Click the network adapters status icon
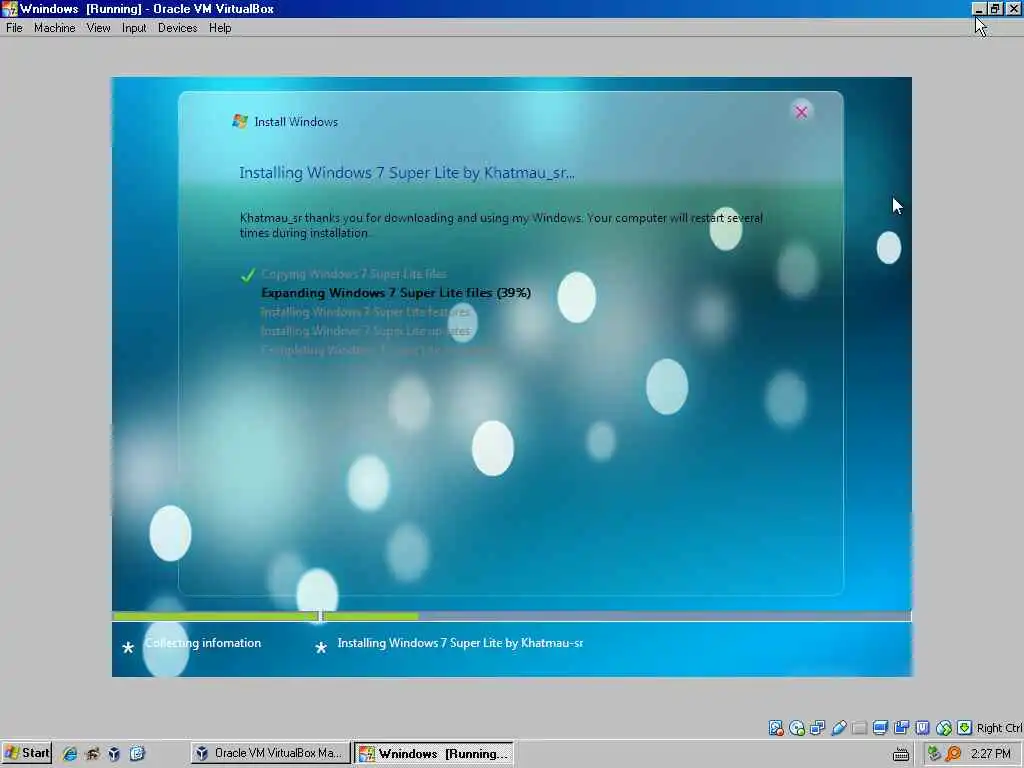The image size is (1024, 768). pyautogui.click(x=818, y=728)
